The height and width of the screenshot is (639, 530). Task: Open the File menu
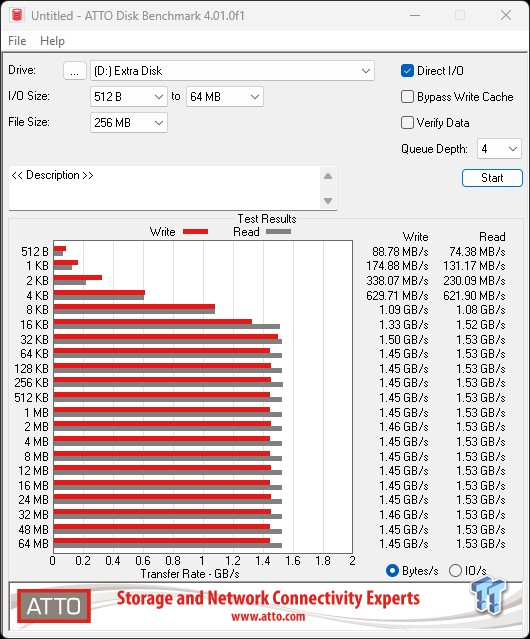coord(17,41)
